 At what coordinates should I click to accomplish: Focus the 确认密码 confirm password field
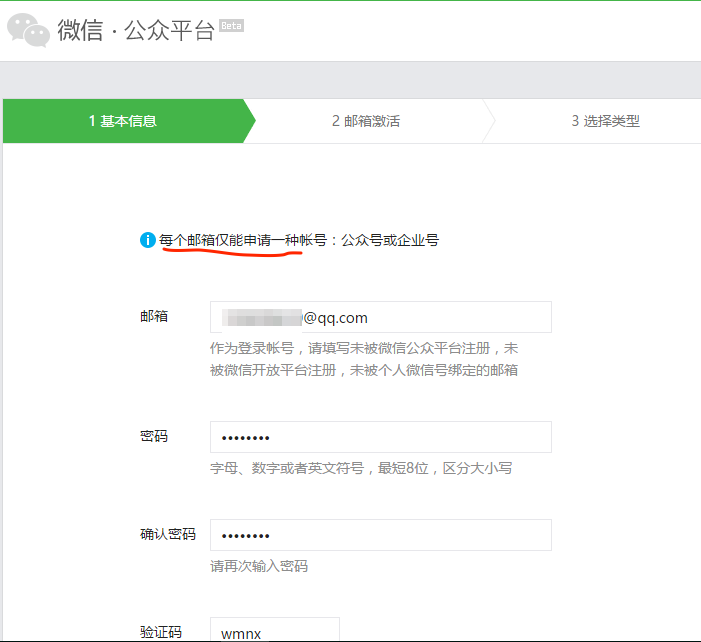[x=381, y=535]
